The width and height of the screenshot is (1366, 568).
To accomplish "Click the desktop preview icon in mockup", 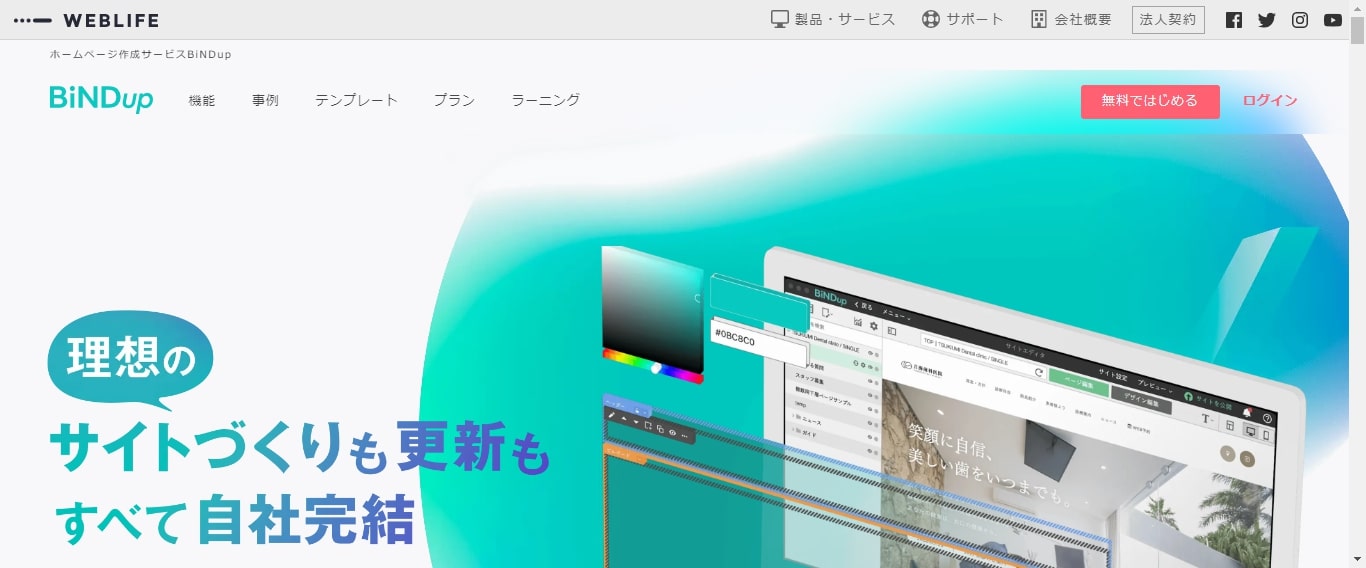I will tap(1250, 430).
